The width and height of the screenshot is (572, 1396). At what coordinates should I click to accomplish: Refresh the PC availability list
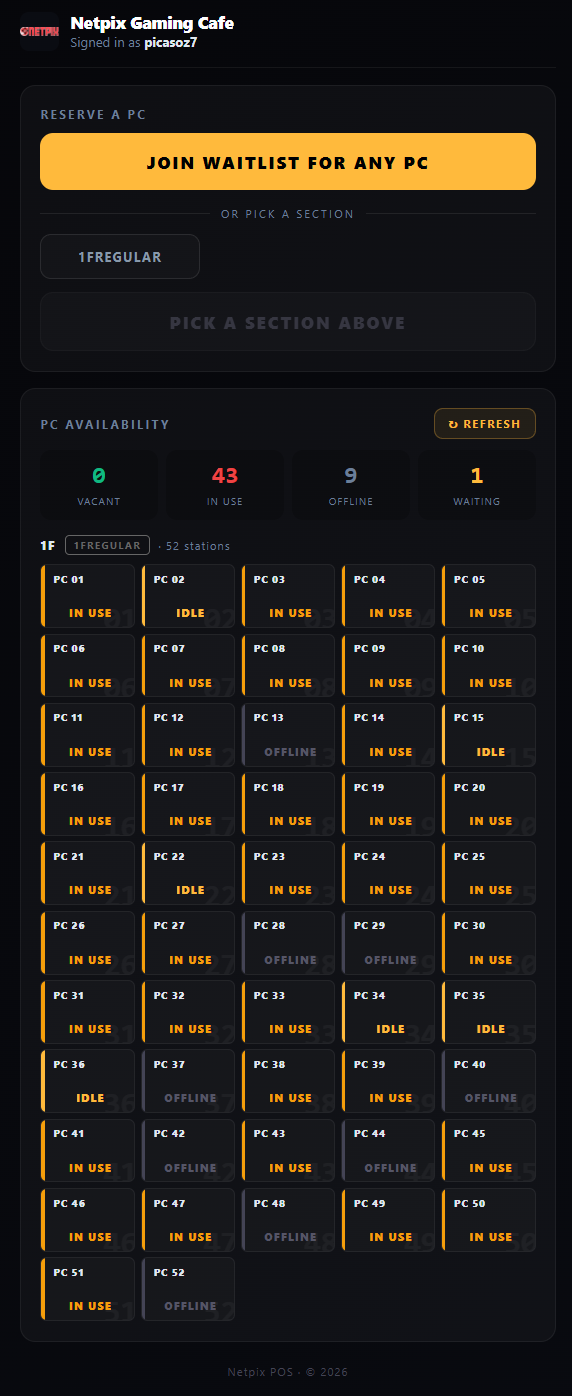(485, 424)
